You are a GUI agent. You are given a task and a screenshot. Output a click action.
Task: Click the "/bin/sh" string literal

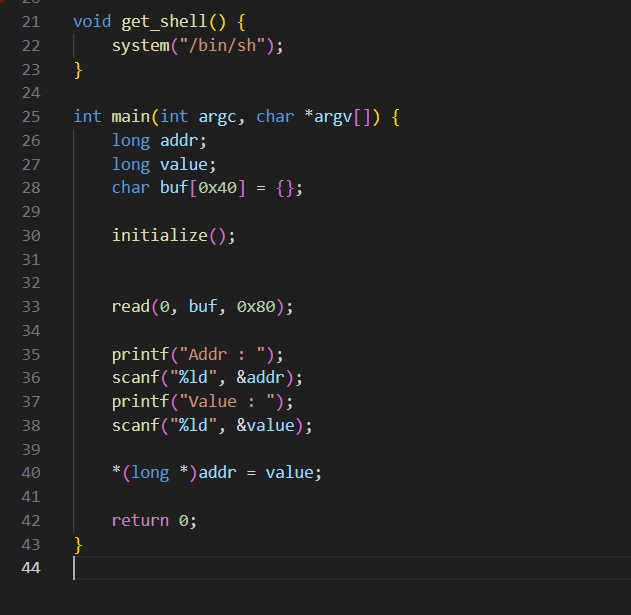click(x=223, y=45)
